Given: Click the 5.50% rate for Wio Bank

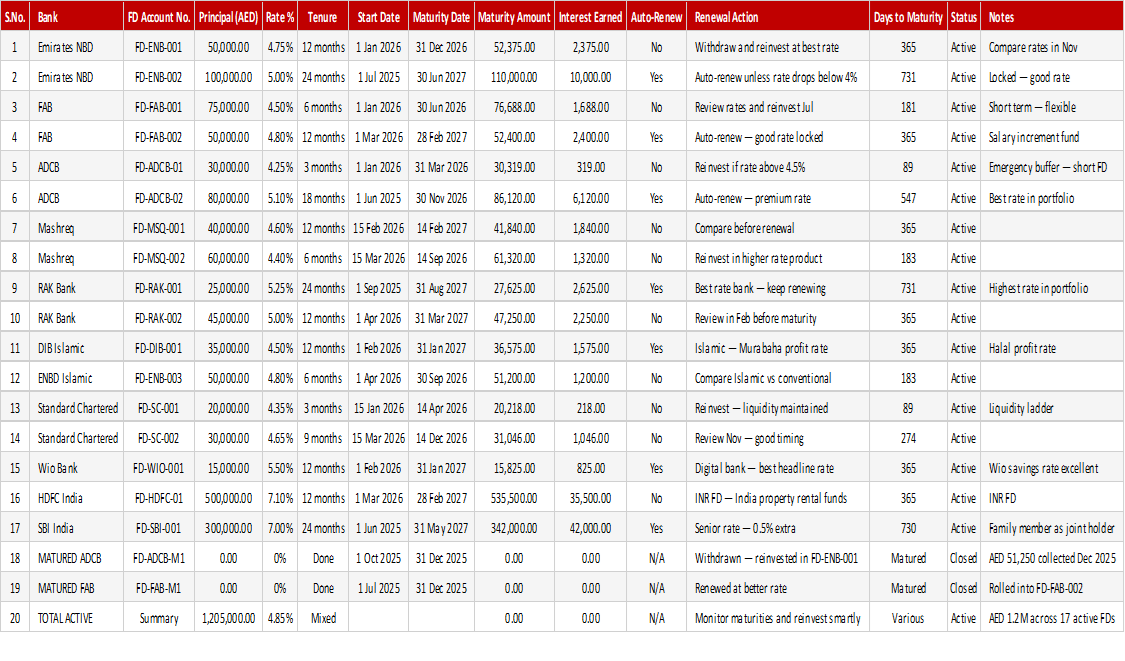Looking at the screenshot, I should [x=280, y=468].
